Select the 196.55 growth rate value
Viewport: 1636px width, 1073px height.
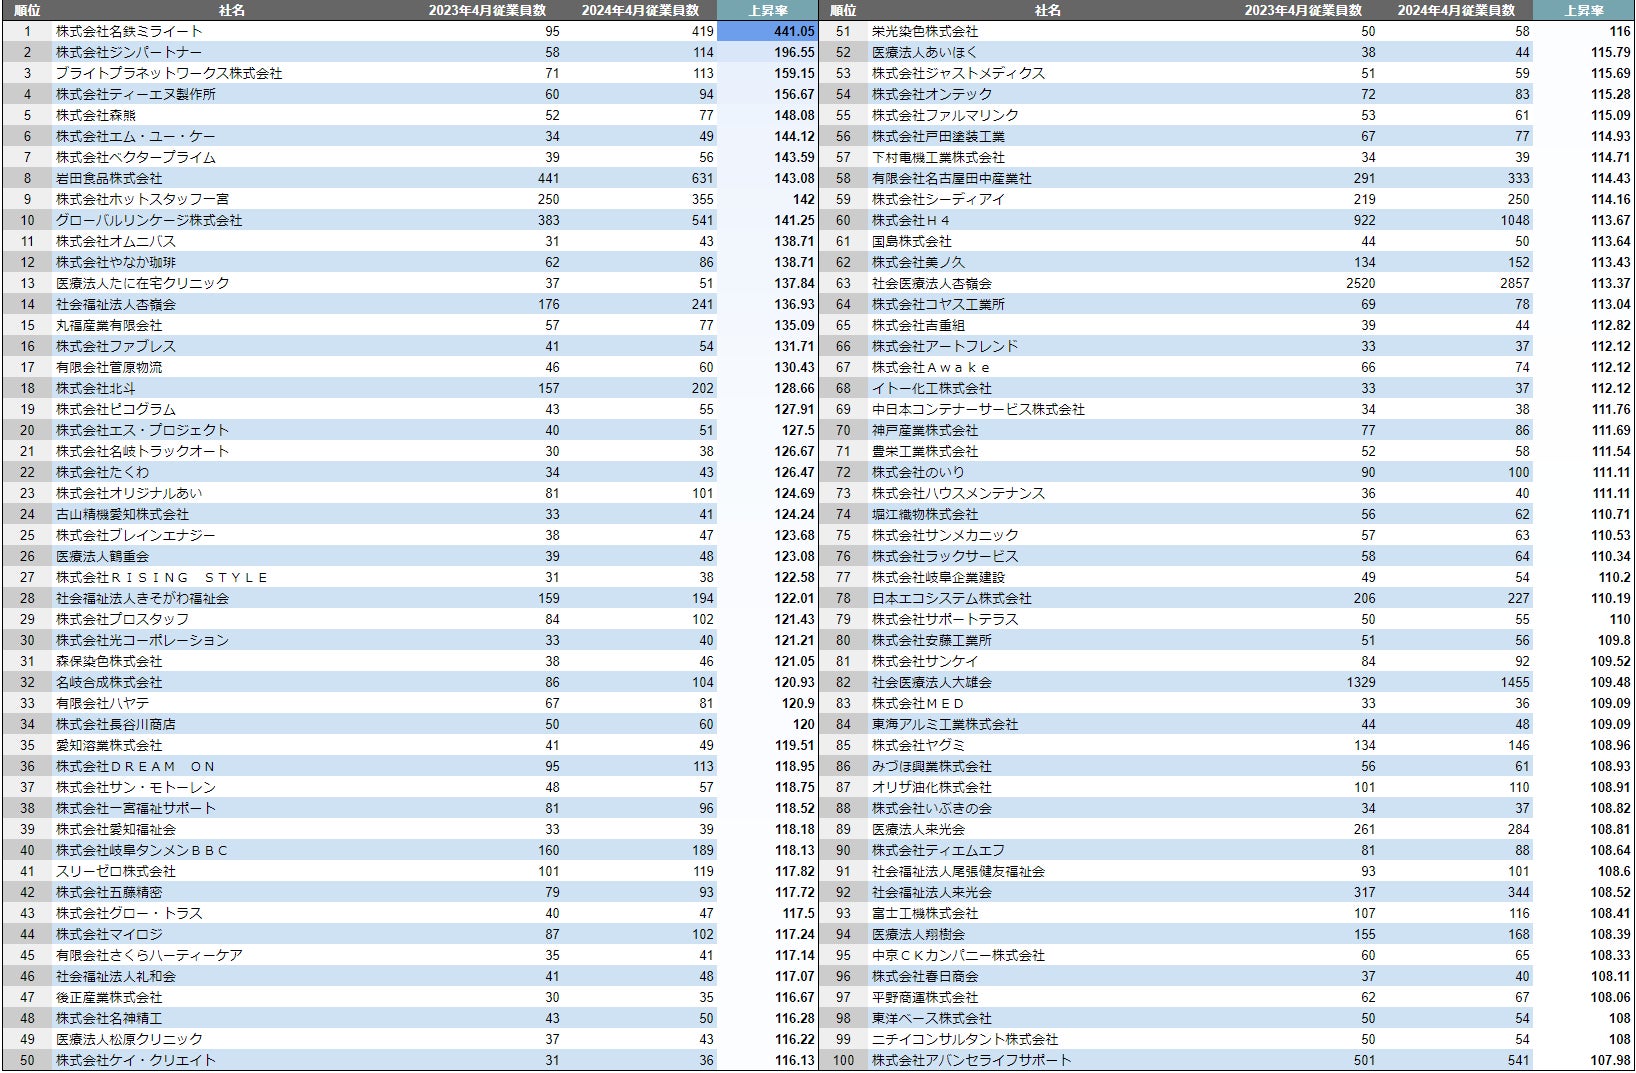point(794,52)
